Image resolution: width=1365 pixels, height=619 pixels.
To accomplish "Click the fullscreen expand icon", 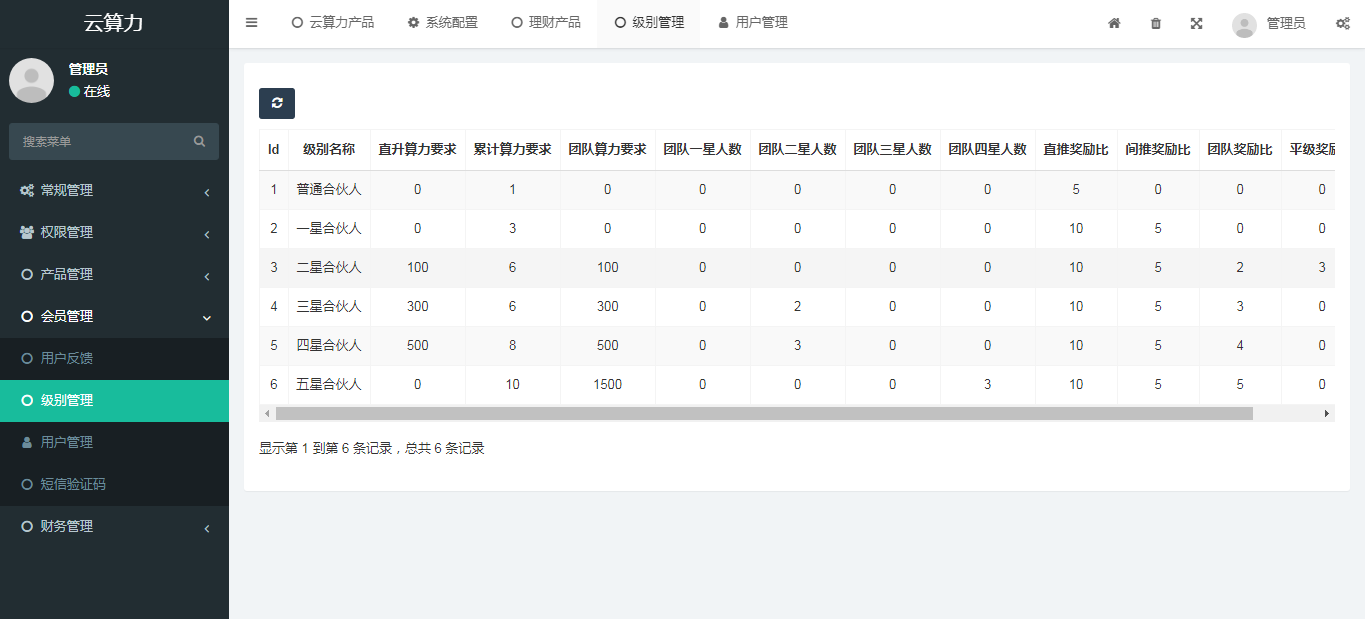I will pyautogui.click(x=1196, y=23).
